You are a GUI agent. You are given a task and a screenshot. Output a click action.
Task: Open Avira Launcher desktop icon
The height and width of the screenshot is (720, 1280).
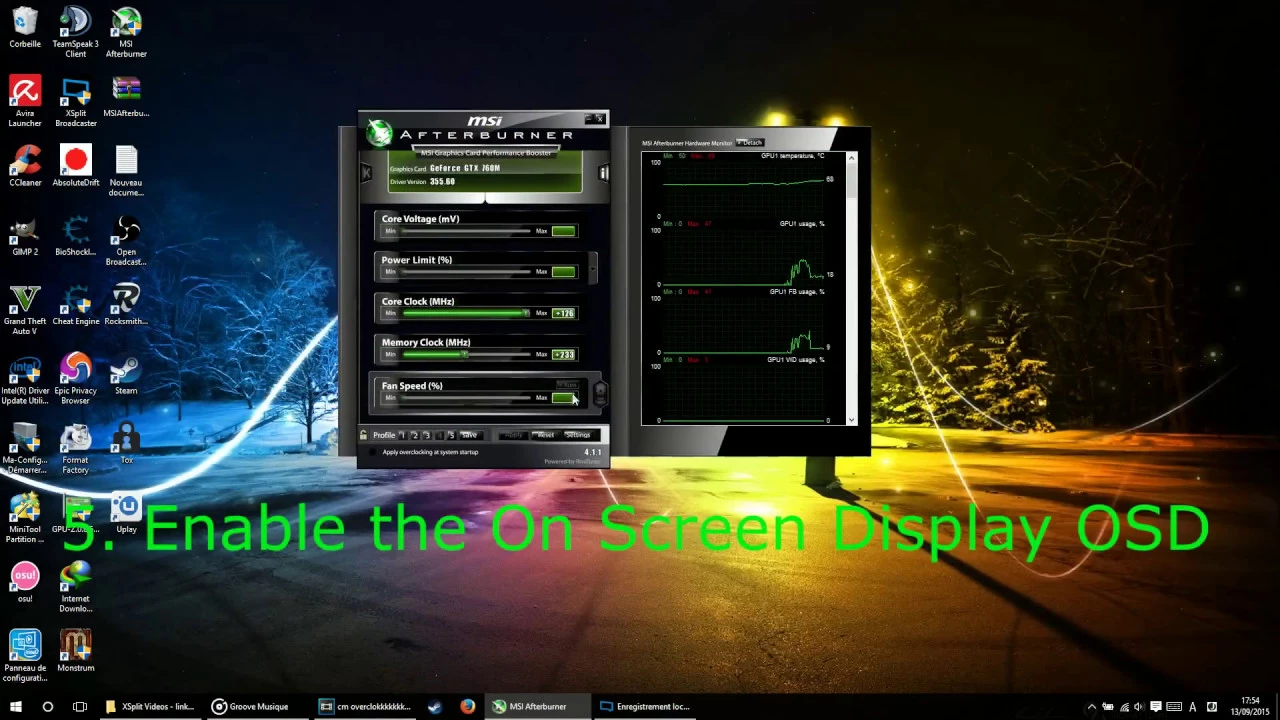25,102
